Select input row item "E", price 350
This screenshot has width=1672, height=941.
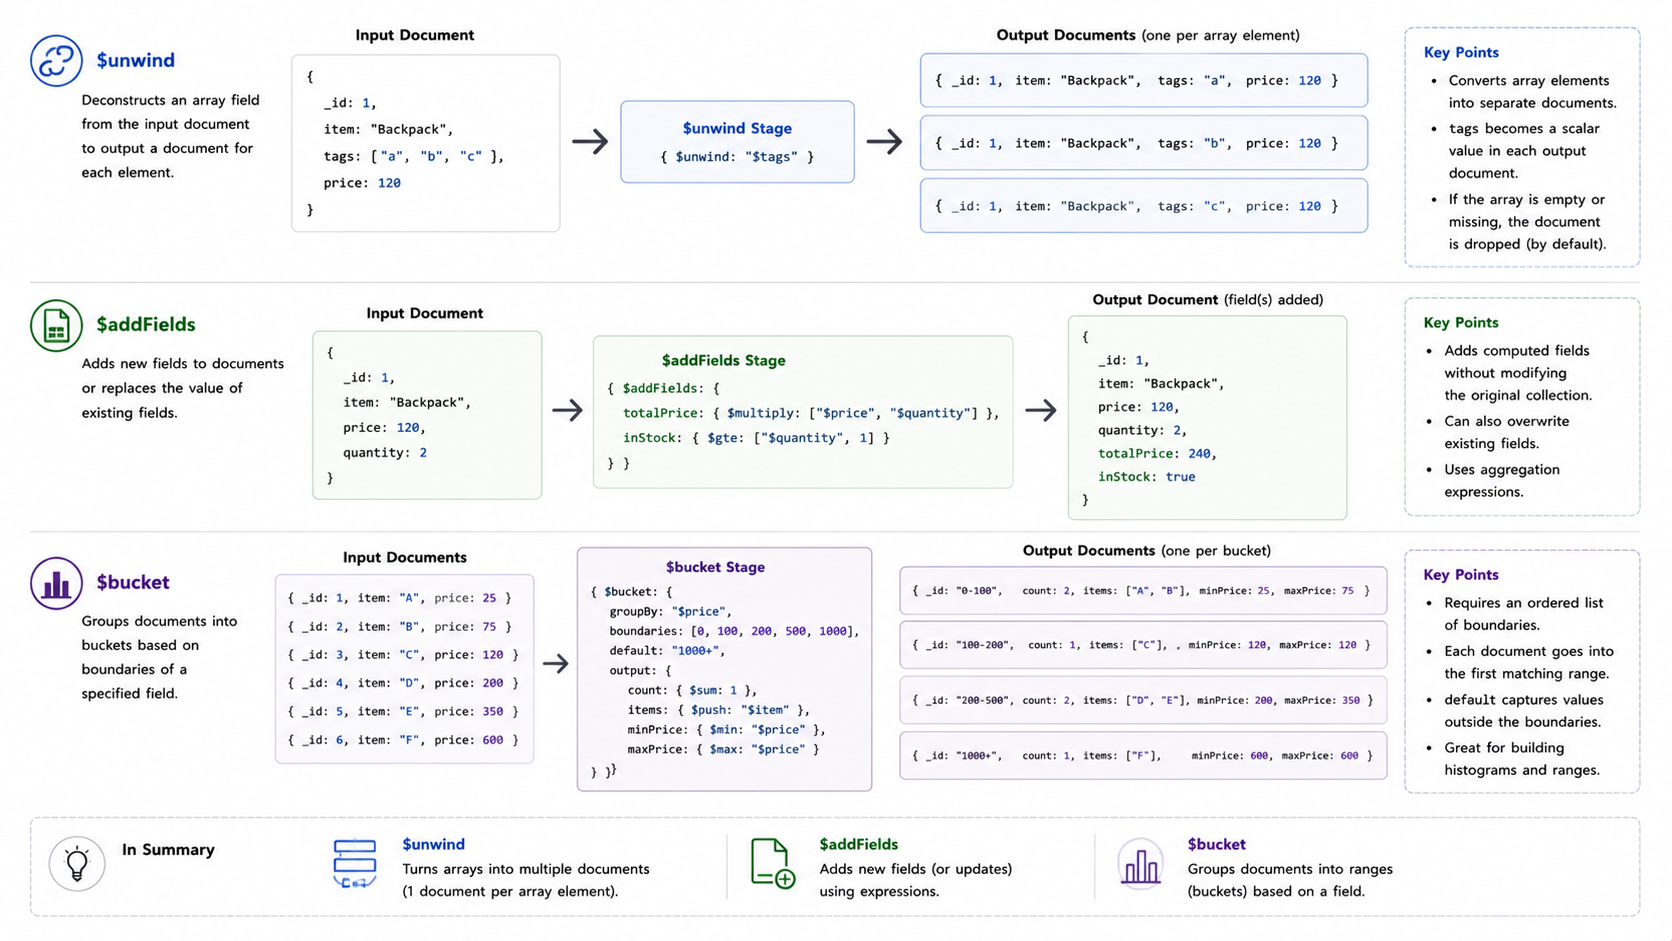coord(403,712)
